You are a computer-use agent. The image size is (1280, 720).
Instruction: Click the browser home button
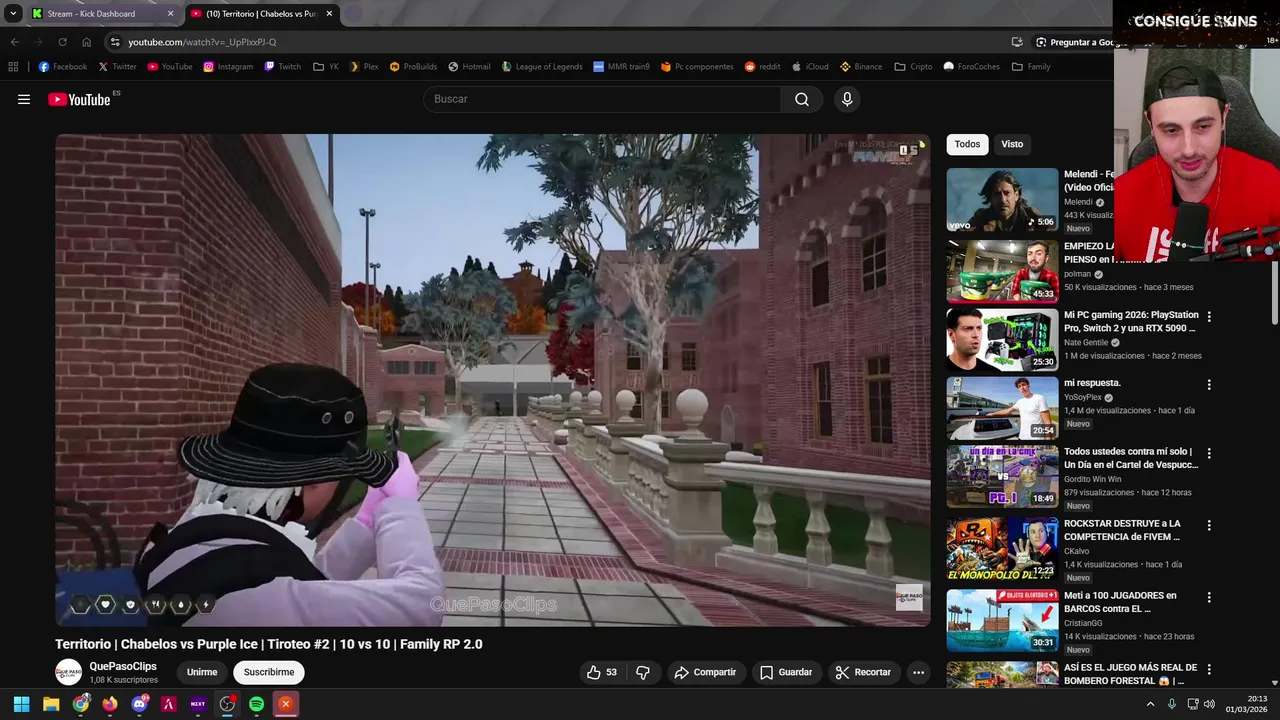(86, 42)
